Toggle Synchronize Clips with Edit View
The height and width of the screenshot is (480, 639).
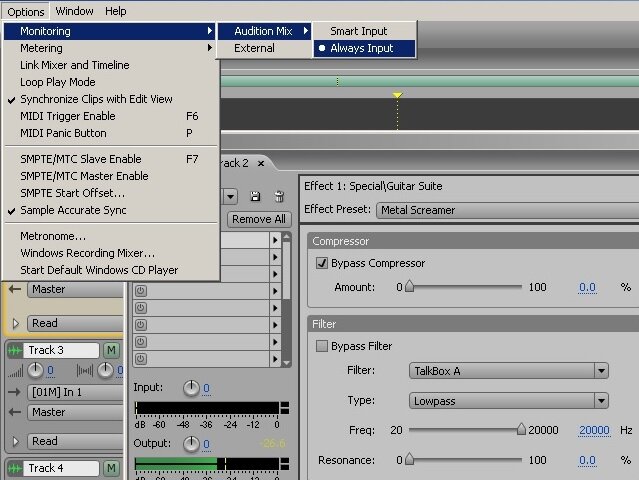click(109, 99)
